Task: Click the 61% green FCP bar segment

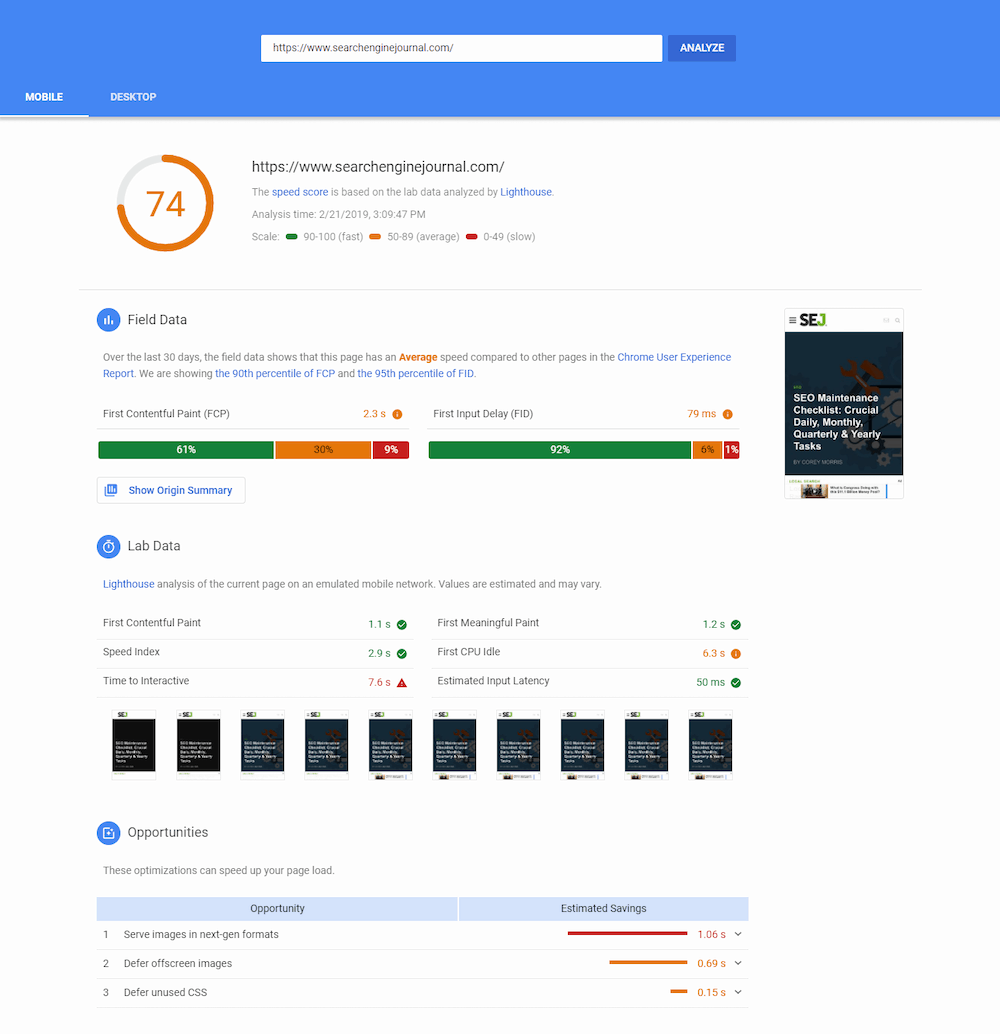Action: (186, 450)
